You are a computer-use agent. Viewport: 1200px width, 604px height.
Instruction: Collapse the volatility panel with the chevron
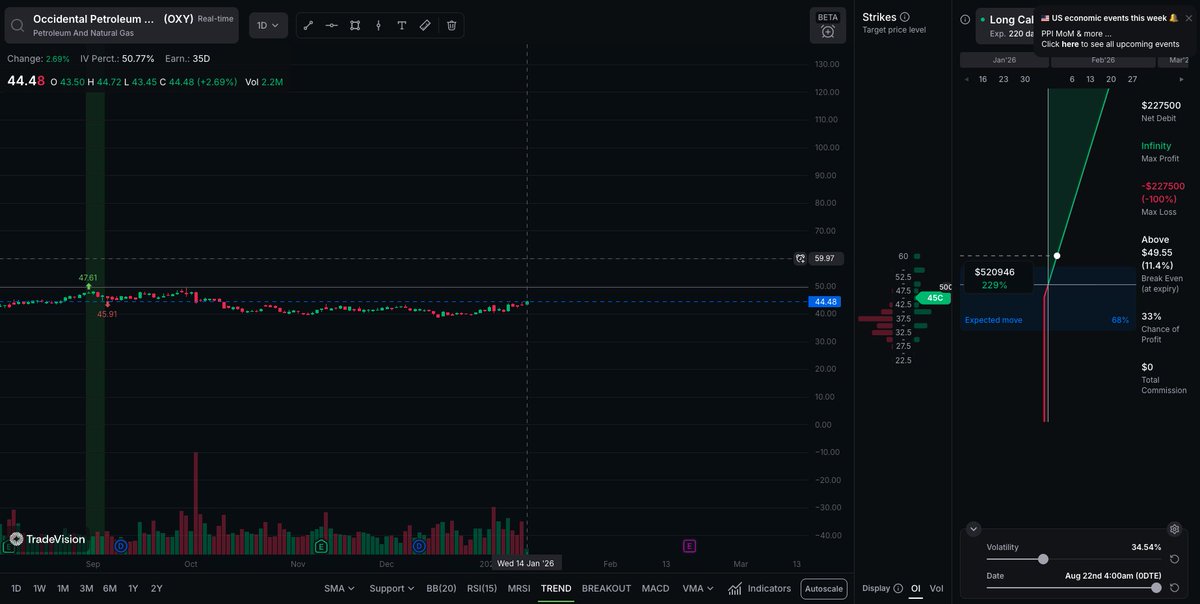(x=974, y=529)
